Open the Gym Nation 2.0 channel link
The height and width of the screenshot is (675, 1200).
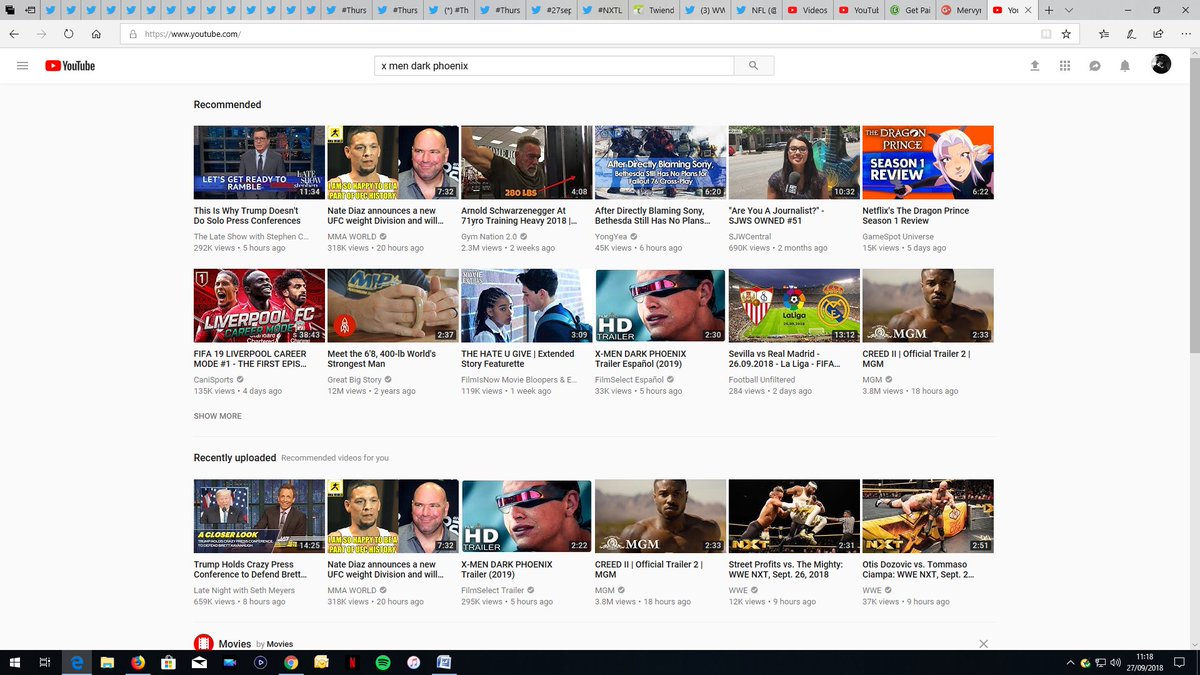[491, 237]
